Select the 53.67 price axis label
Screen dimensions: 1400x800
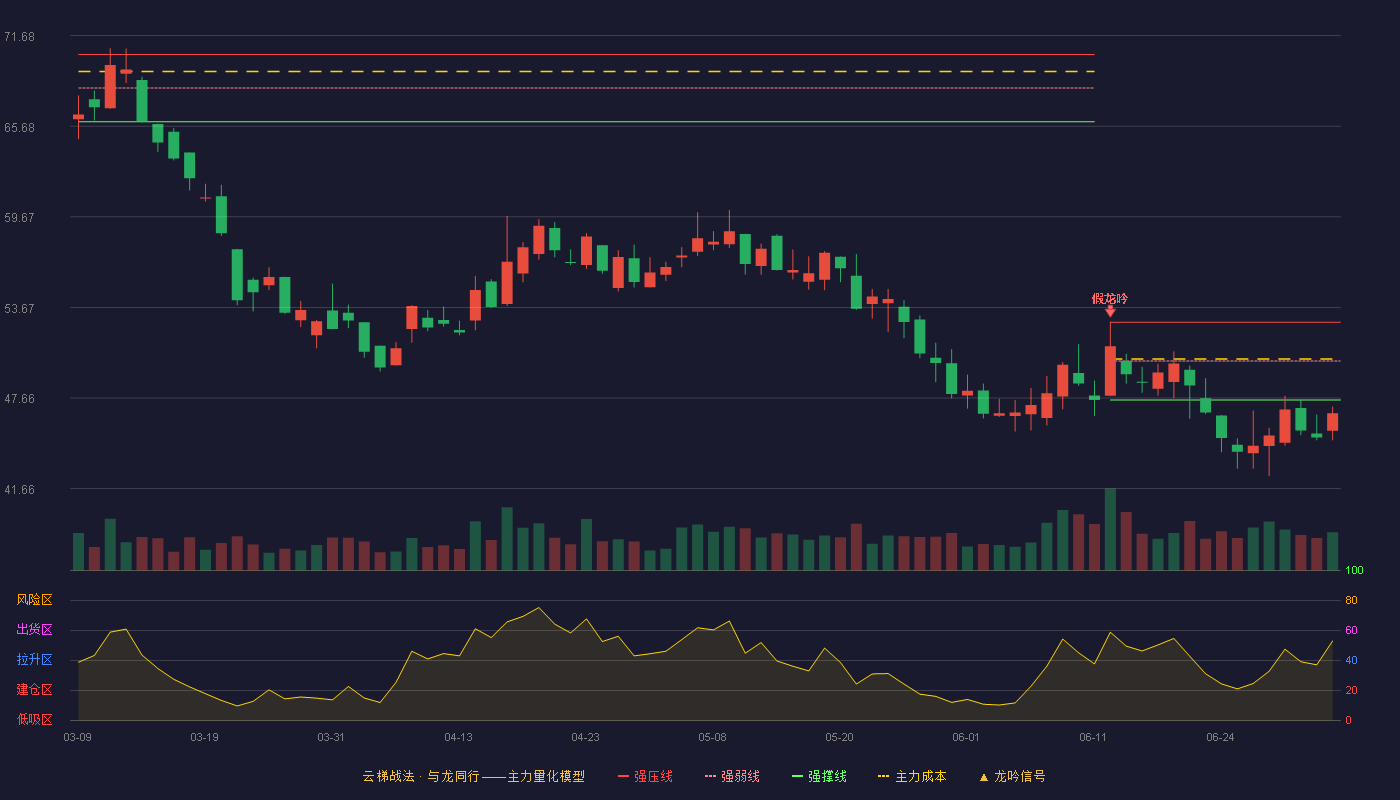[x=19, y=309]
